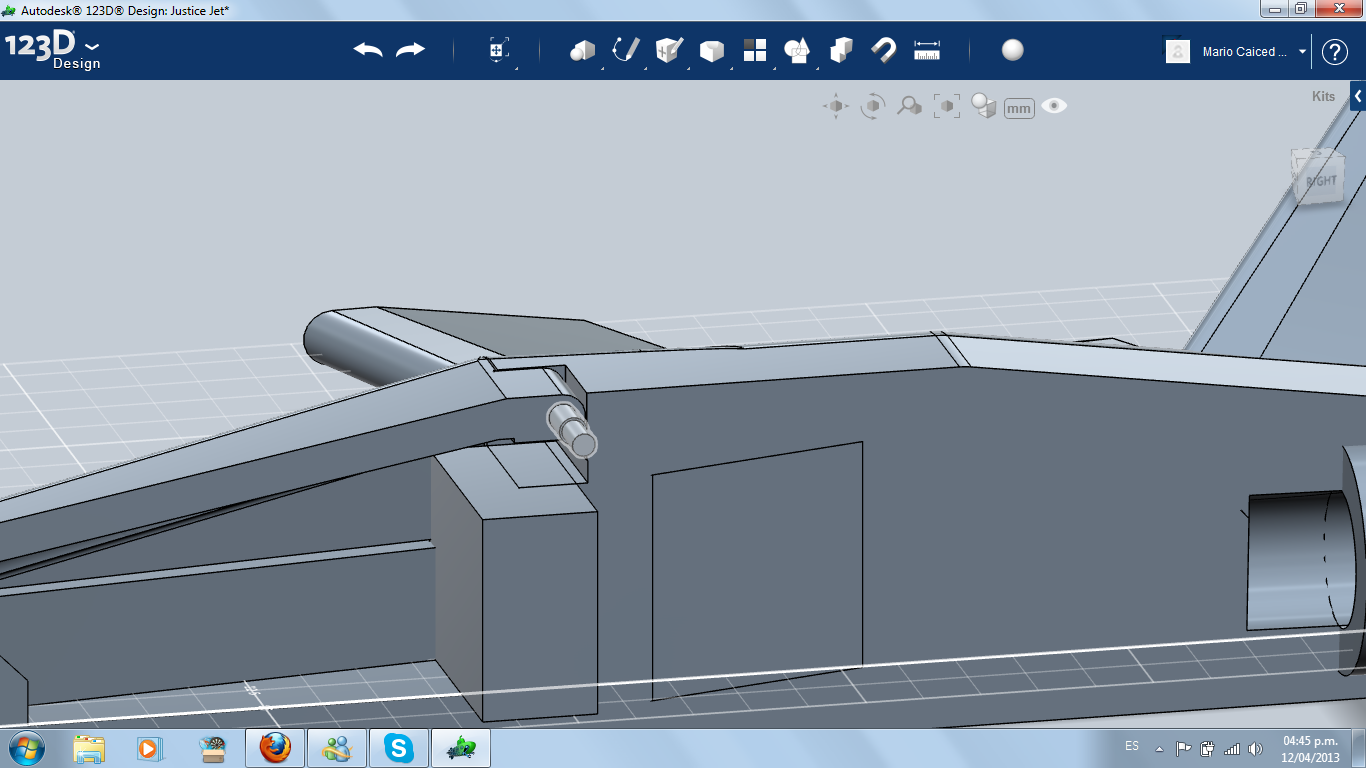The image size is (1366, 768).
Task: Open the Action Center flag icon
Action: coord(1183,748)
